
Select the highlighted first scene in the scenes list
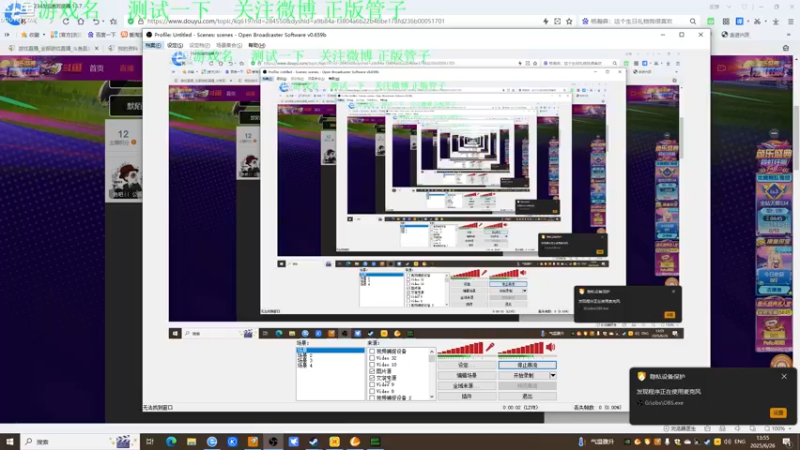[330, 351]
